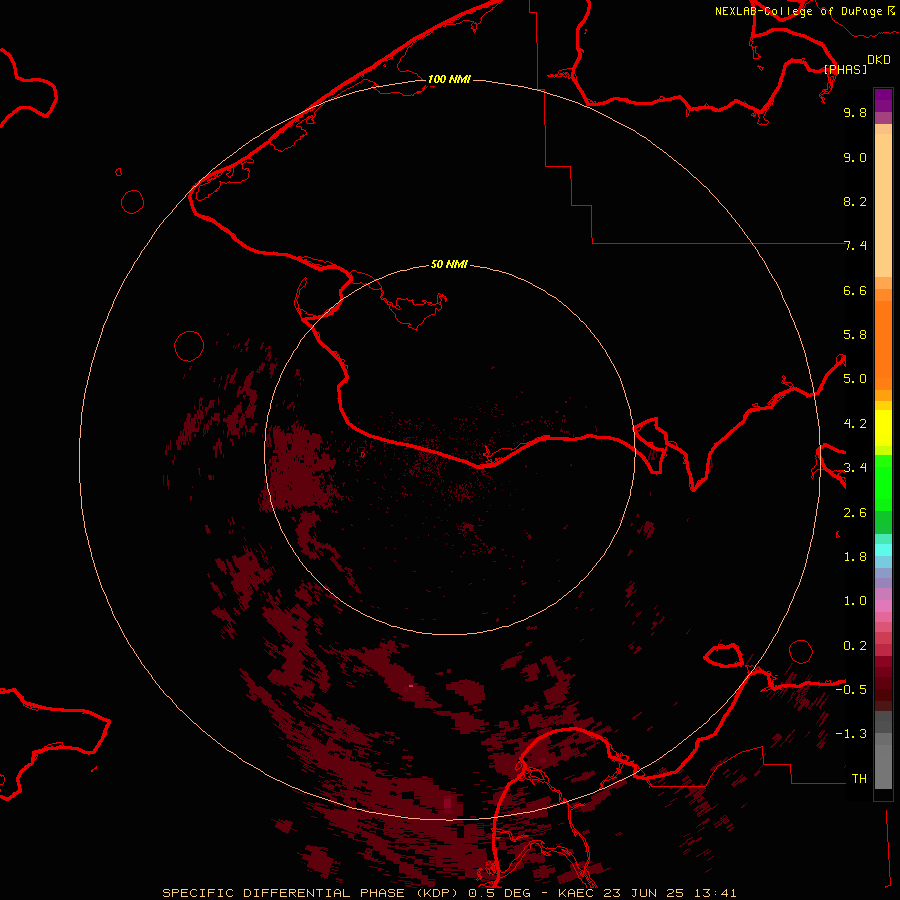Click the 2.6 value on color scale
Image resolution: width=900 pixels, height=900 pixels.
pyautogui.click(x=855, y=513)
